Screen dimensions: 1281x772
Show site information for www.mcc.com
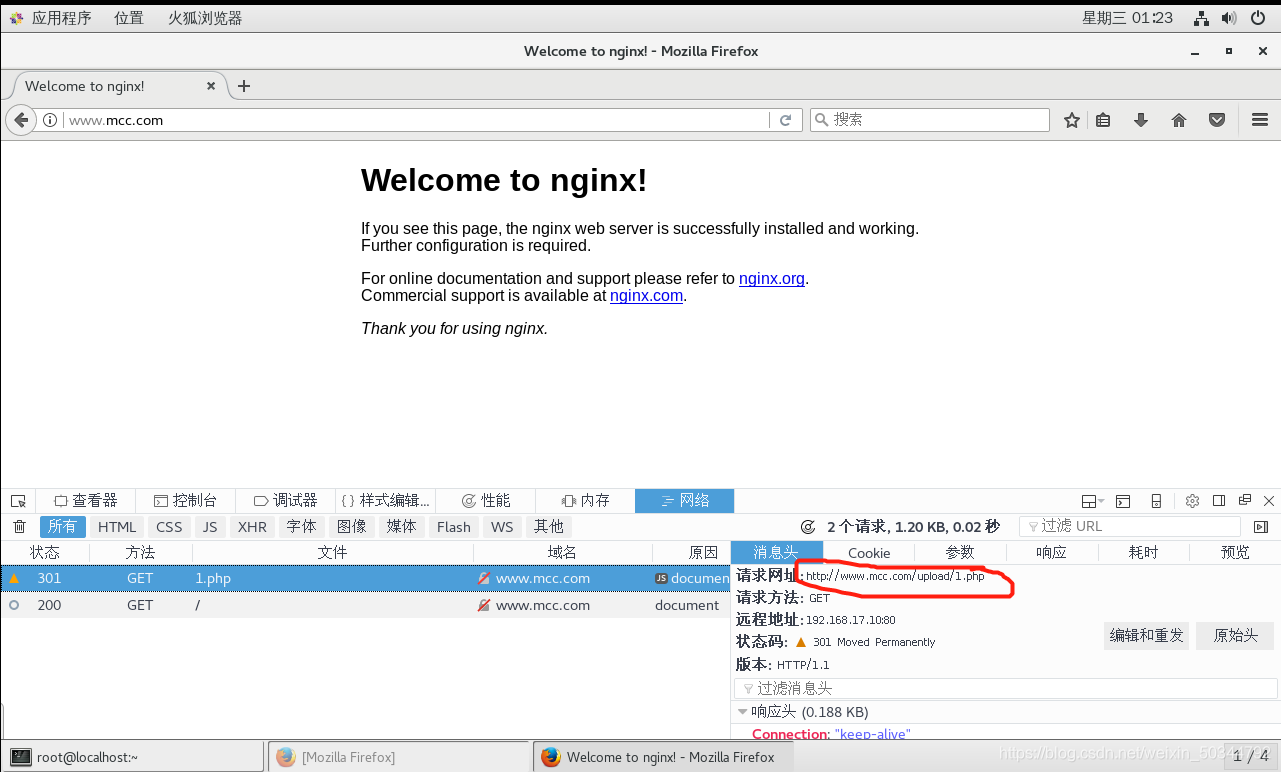[x=50, y=120]
